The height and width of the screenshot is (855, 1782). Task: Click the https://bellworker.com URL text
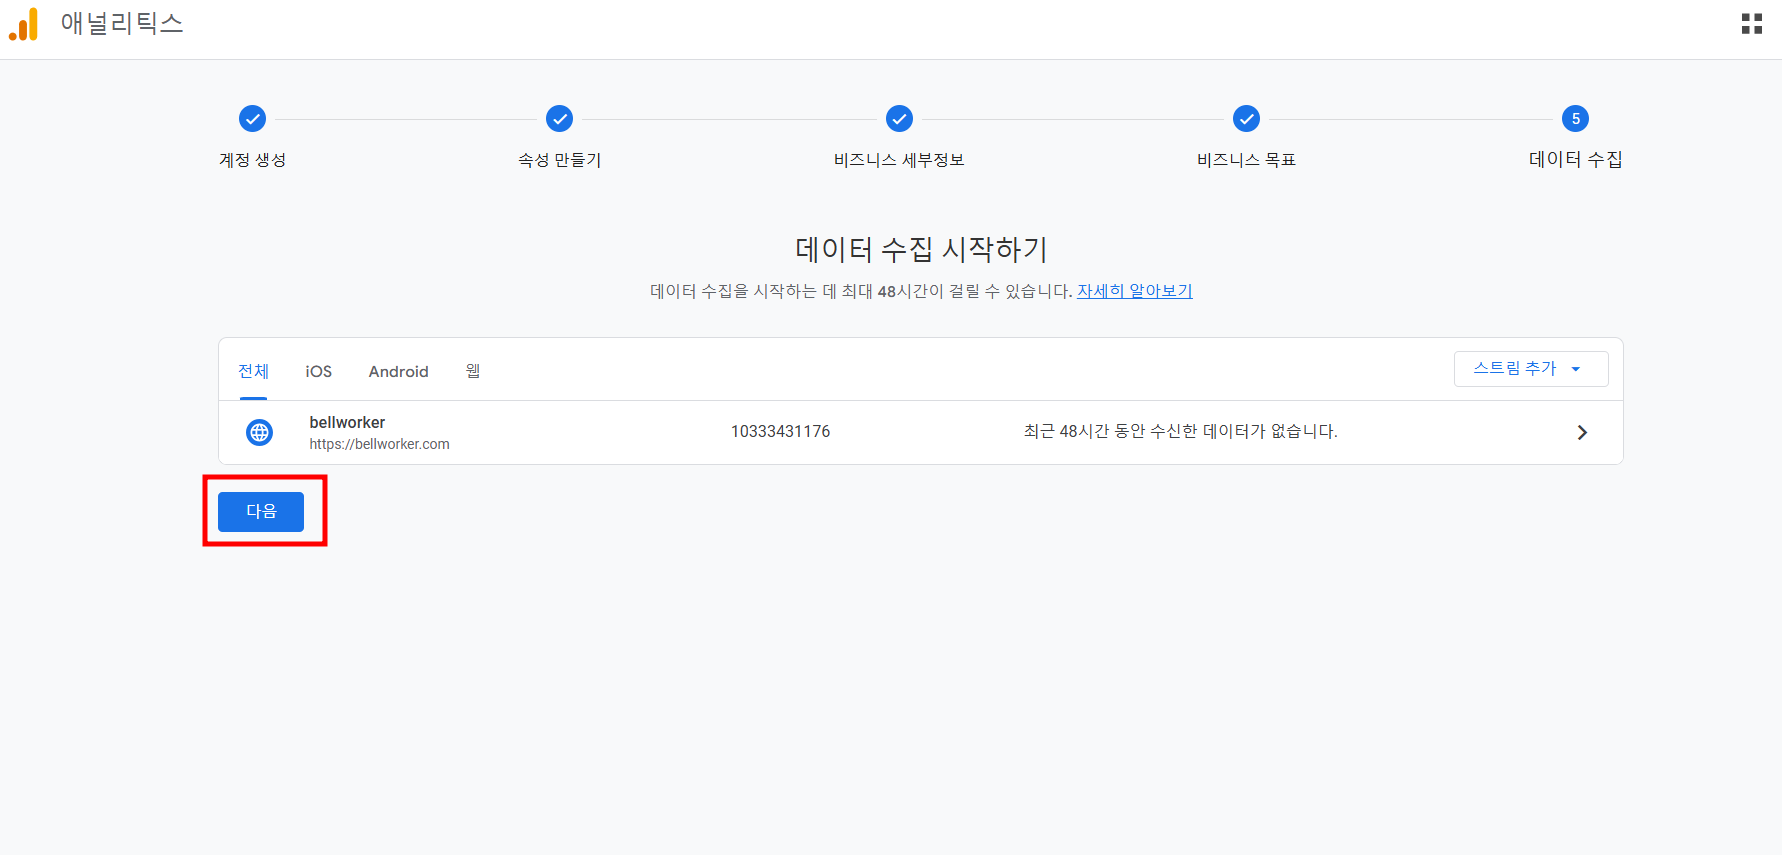[x=379, y=444]
